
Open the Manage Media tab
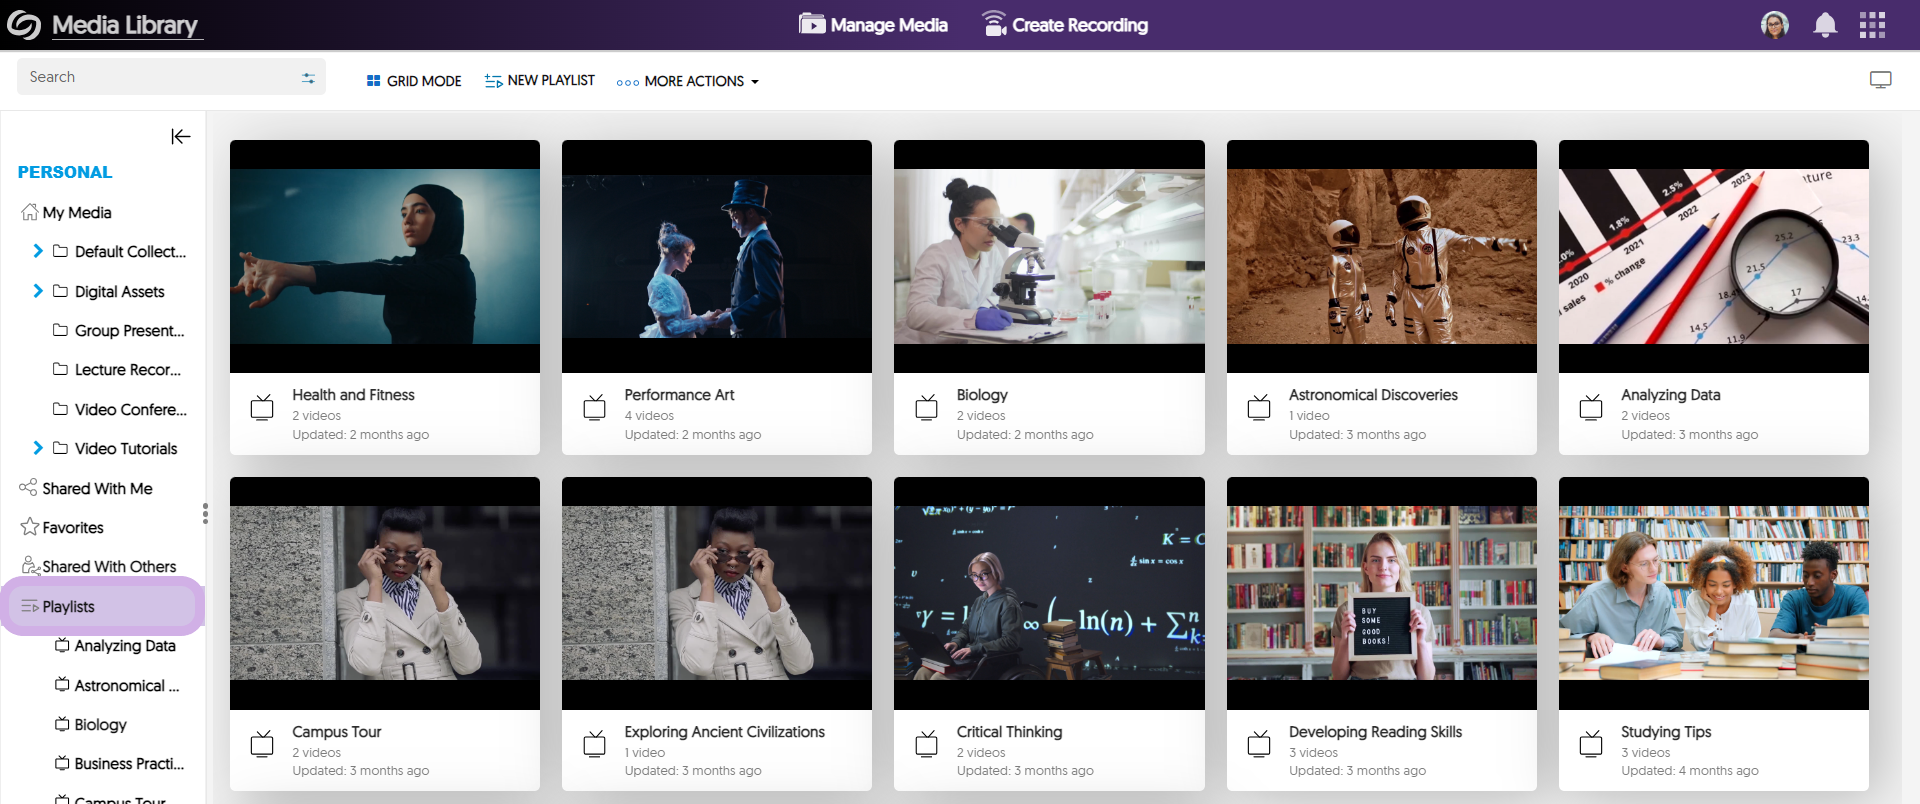[873, 25]
